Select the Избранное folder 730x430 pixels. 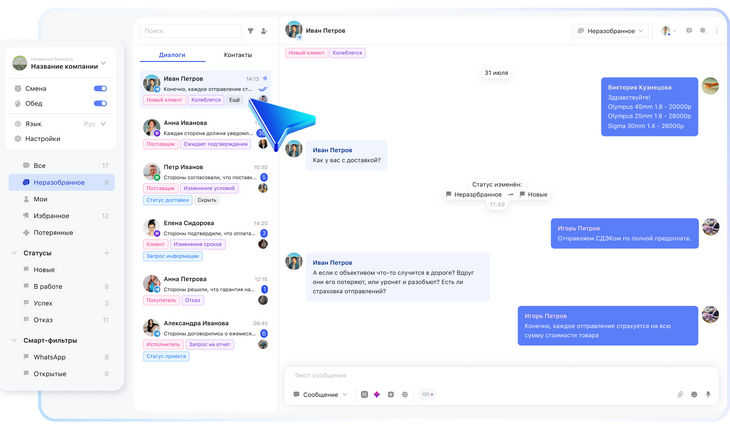tap(61, 216)
